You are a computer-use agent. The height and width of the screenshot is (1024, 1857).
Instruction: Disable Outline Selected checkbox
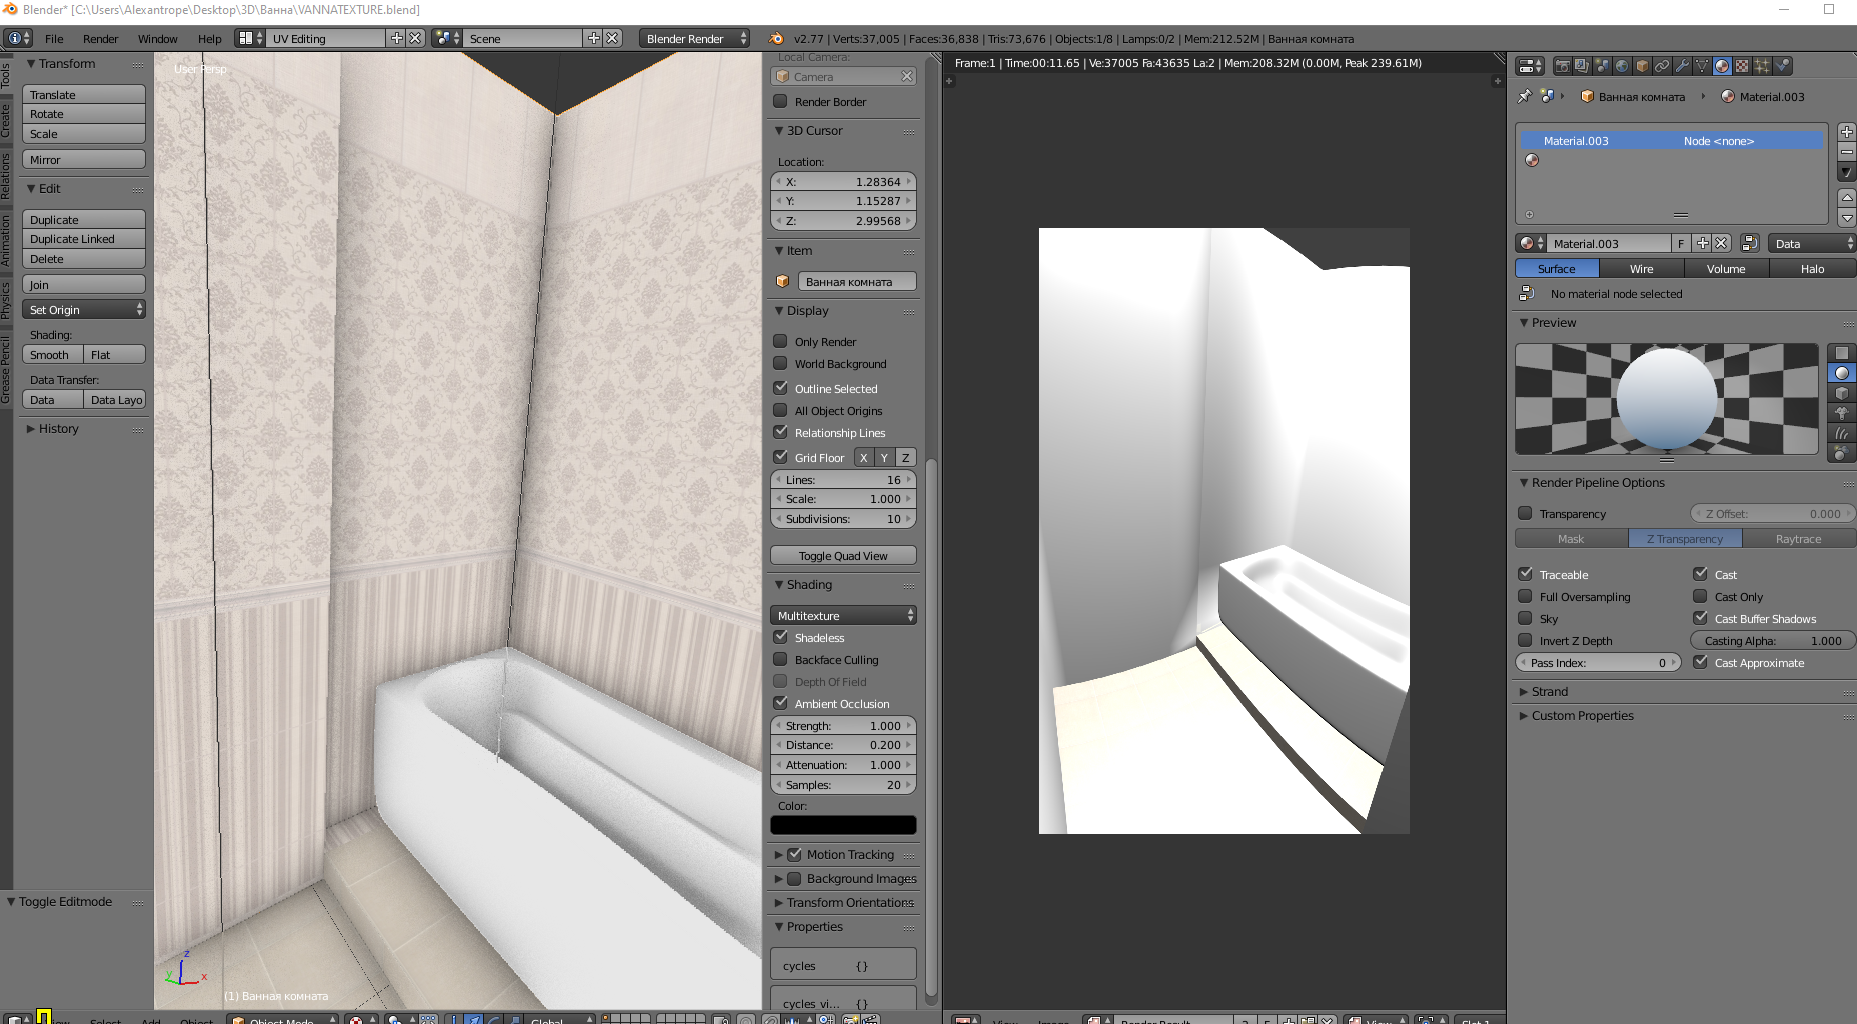pos(781,388)
